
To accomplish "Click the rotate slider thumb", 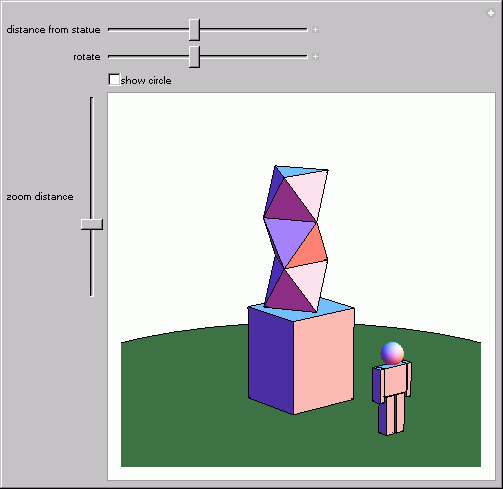I will [x=194, y=57].
